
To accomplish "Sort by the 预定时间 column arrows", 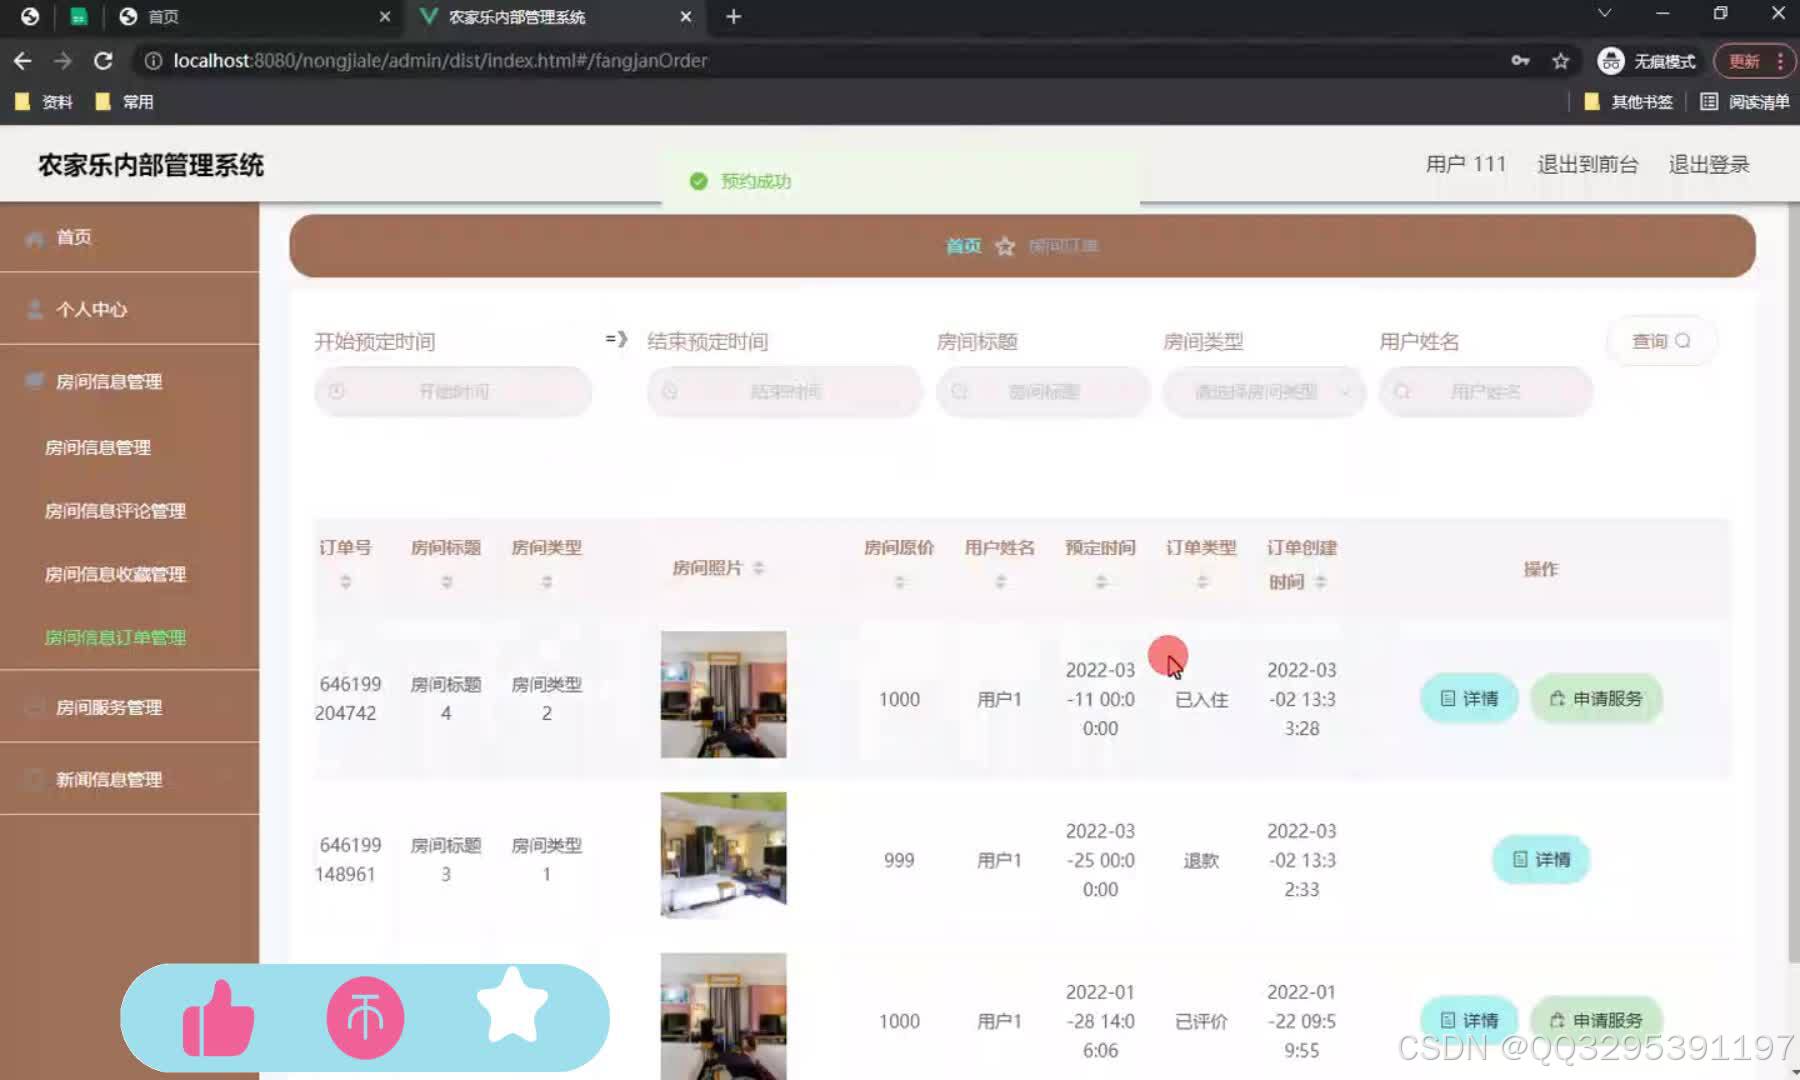I will click(x=1101, y=581).
